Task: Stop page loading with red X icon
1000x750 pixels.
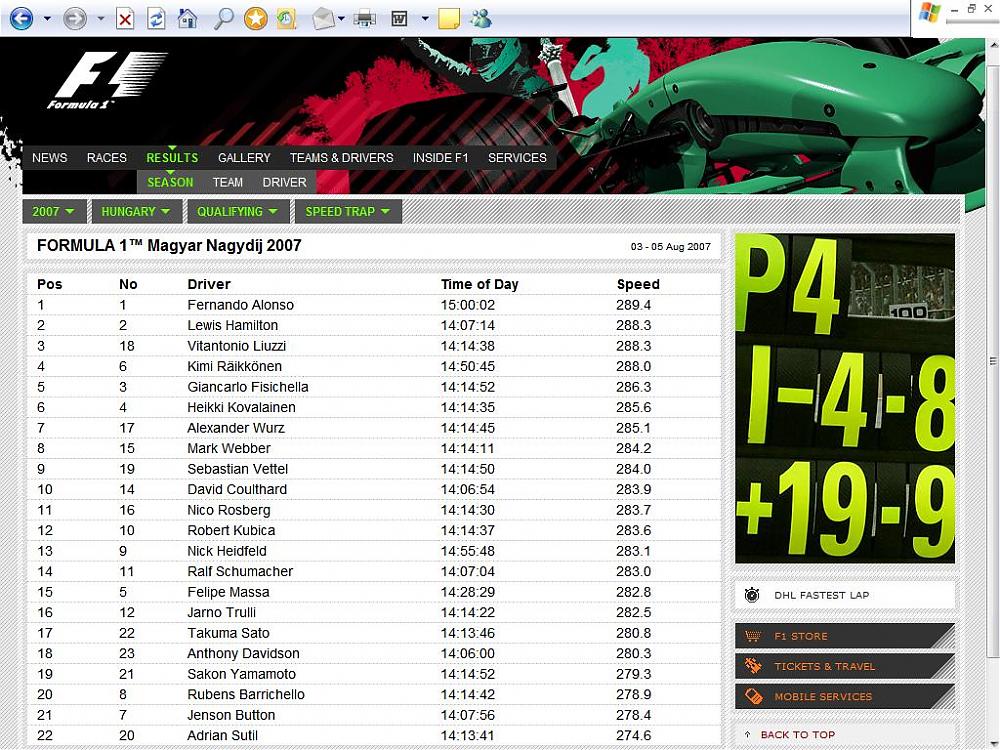Action: [125, 19]
